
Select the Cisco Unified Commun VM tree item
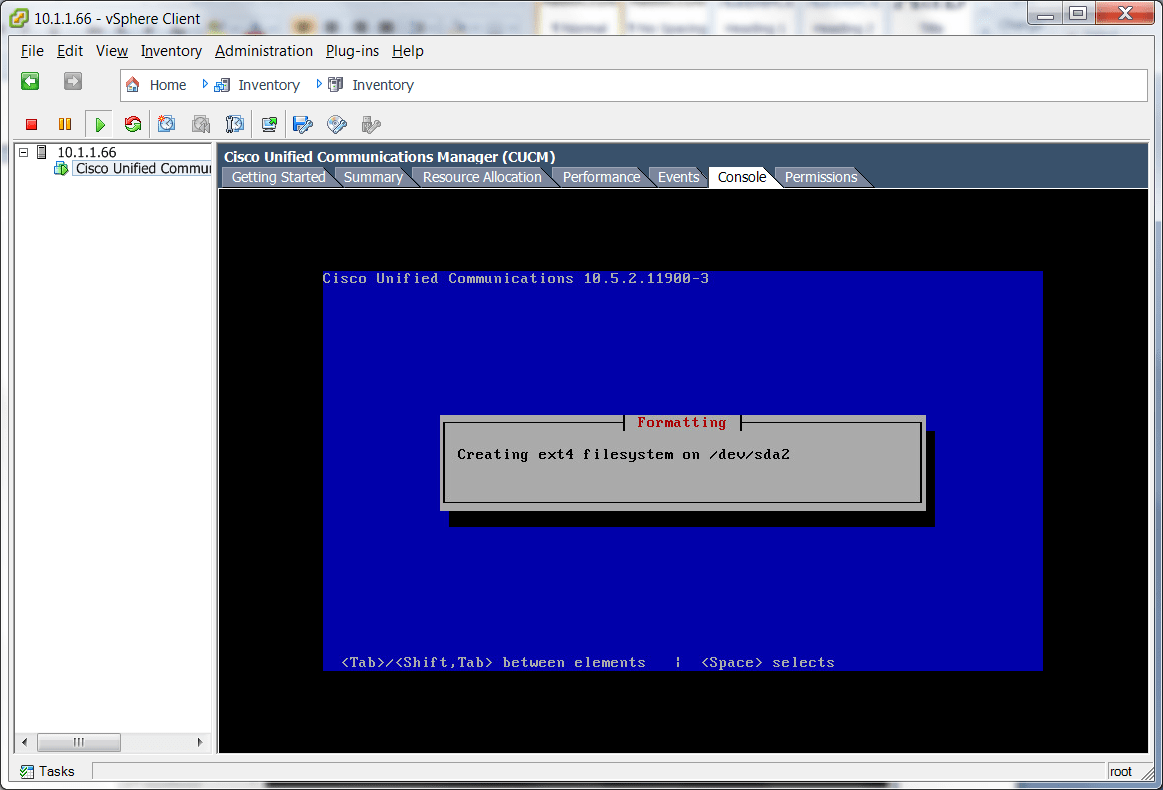coord(143,168)
